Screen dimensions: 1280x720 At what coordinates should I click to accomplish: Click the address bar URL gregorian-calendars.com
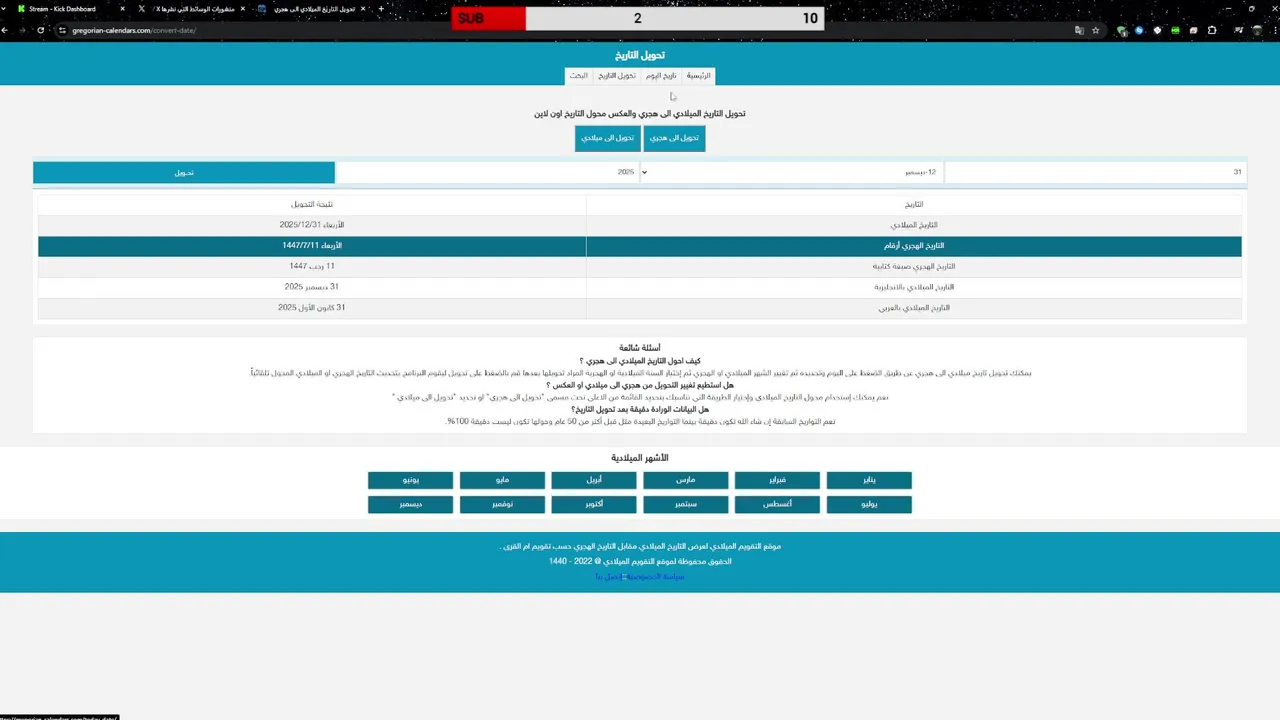pos(134,30)
